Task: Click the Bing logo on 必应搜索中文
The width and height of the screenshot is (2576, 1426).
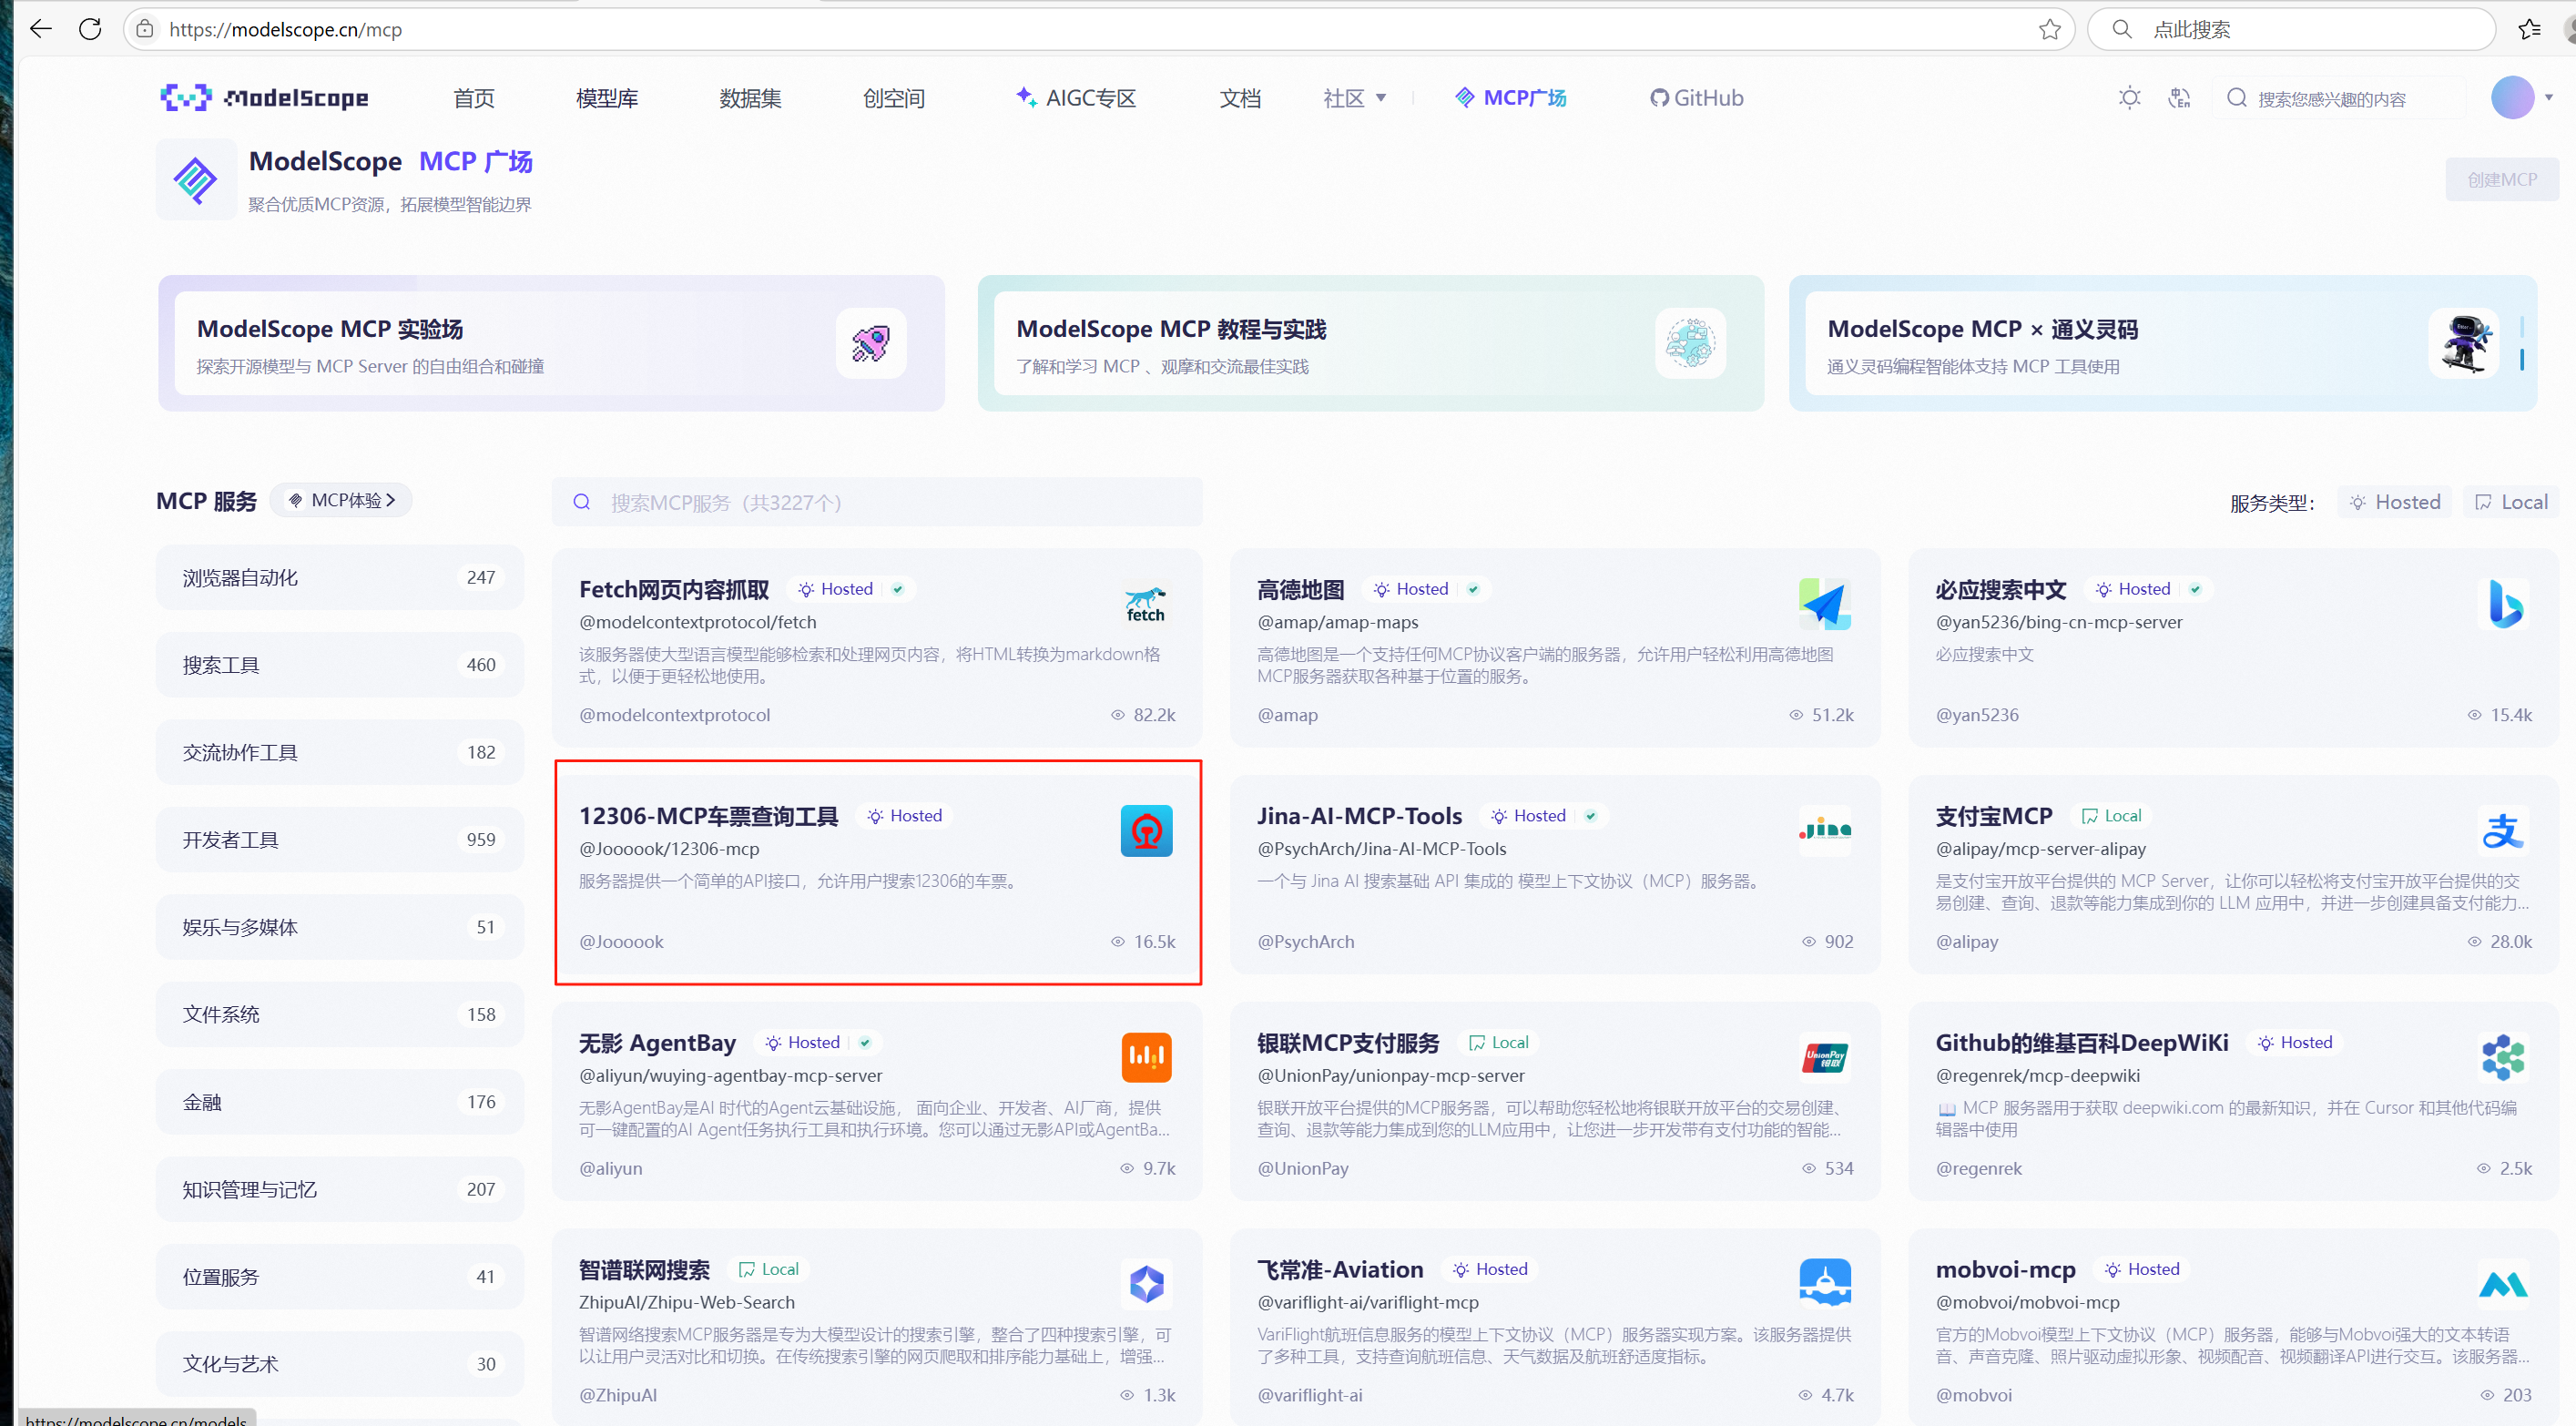Action: [2503, 604]
